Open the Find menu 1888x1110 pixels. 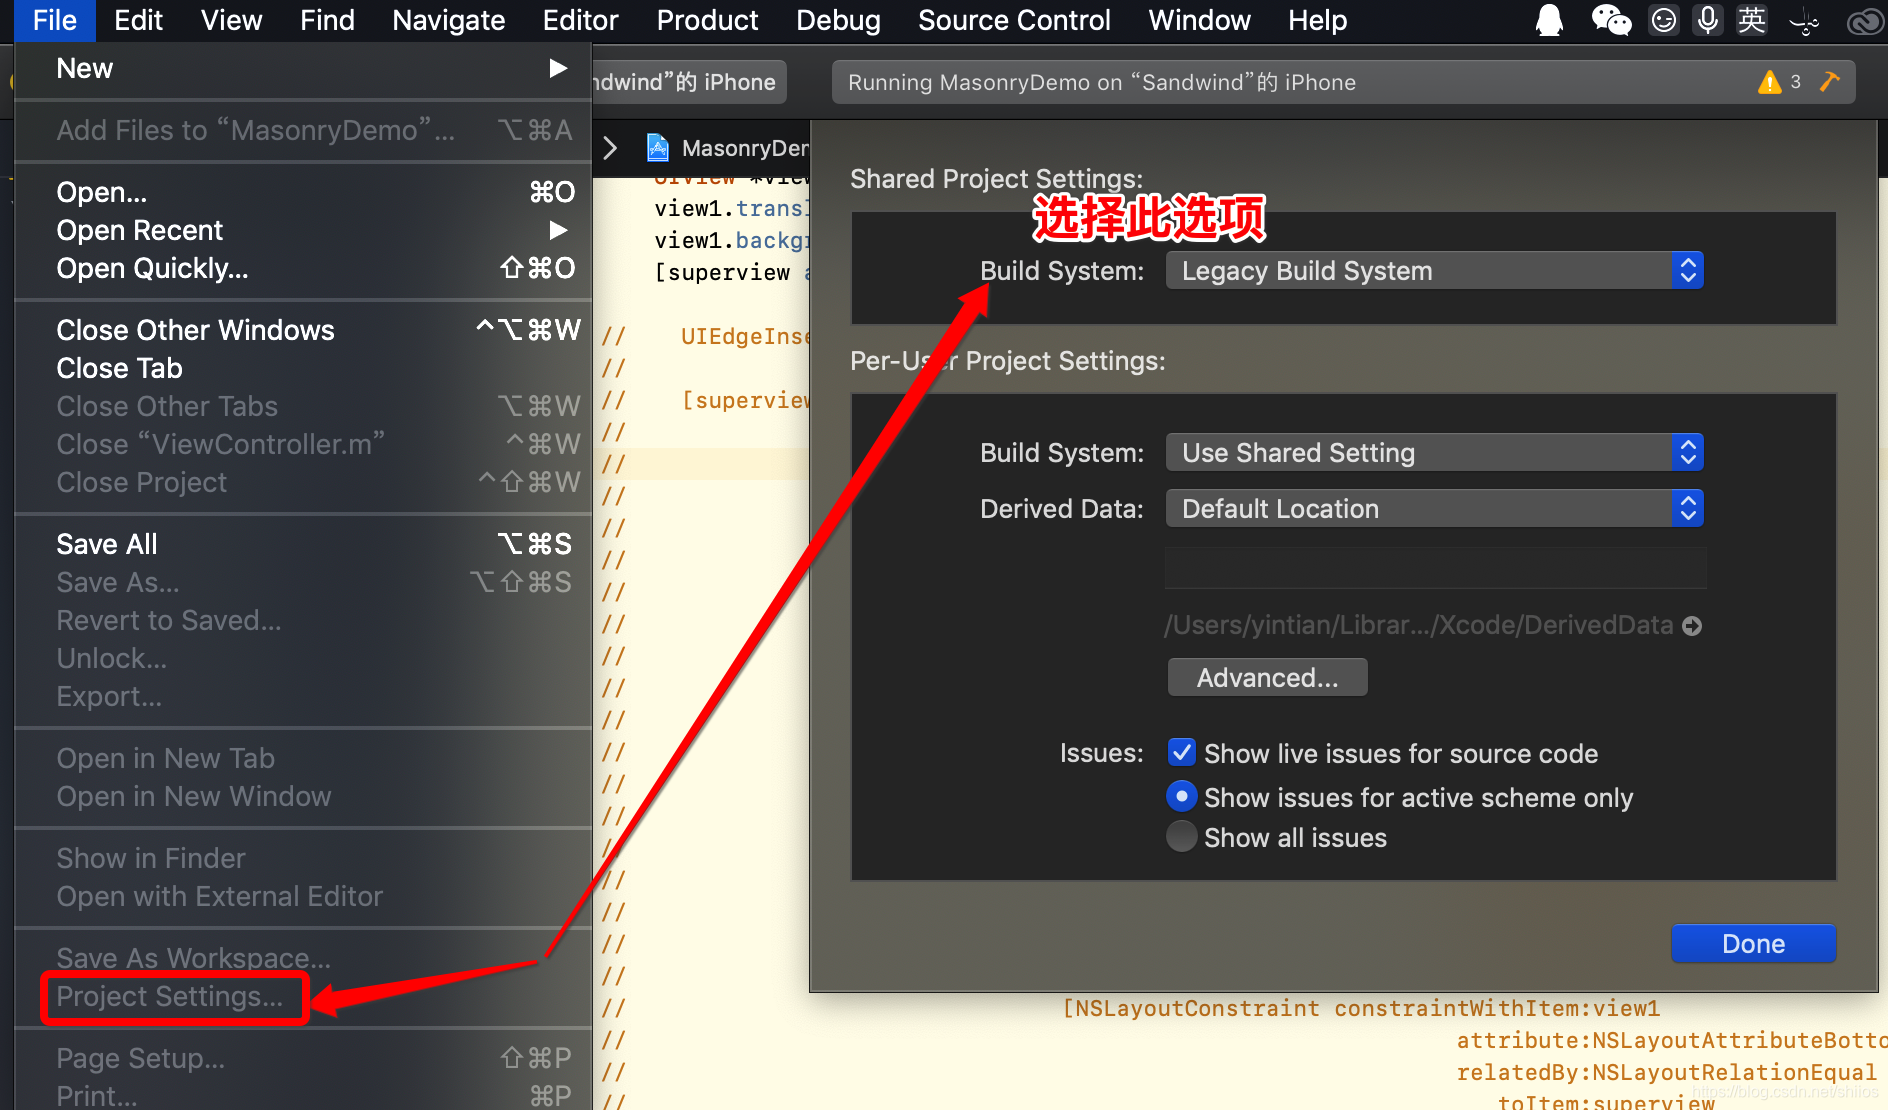tap(327, 20)
